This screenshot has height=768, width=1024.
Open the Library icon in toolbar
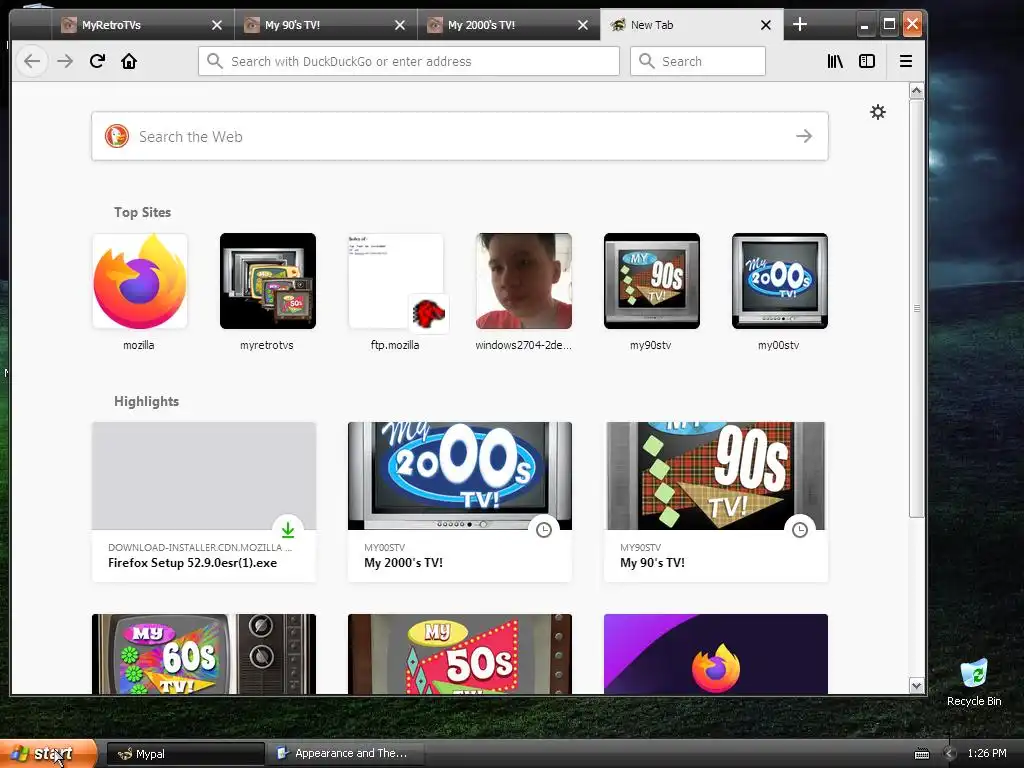[x=835, y=61]
